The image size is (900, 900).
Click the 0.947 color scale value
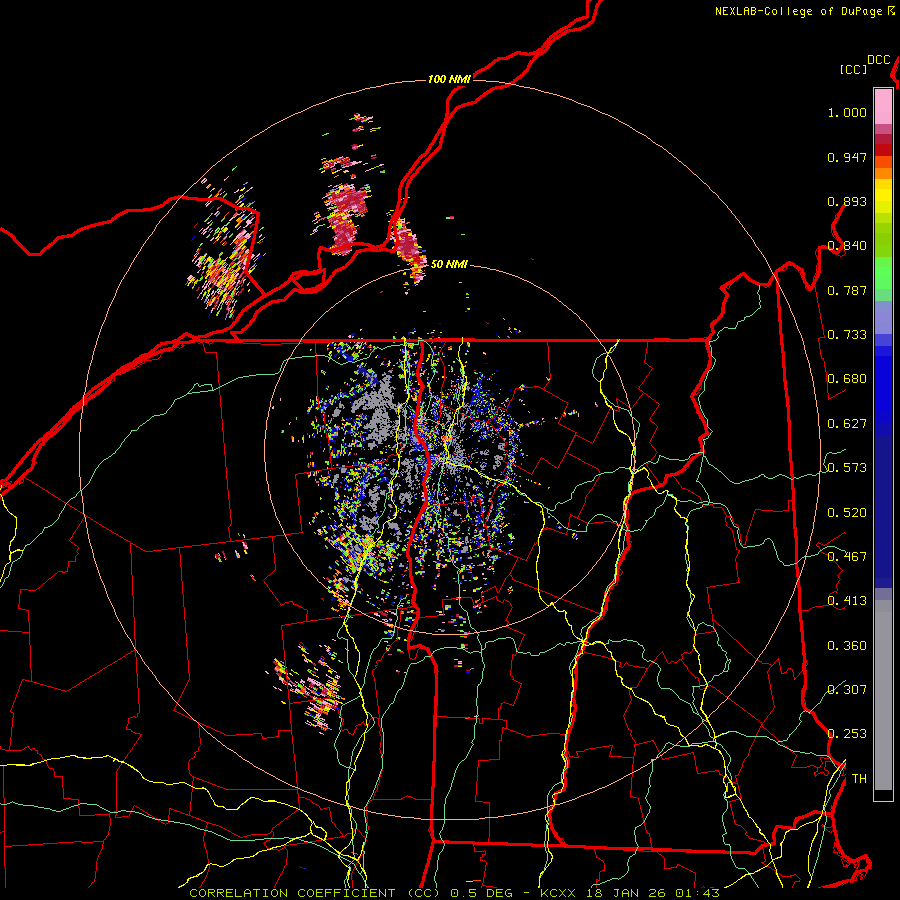pyautogui.click(x=847, y=157)
